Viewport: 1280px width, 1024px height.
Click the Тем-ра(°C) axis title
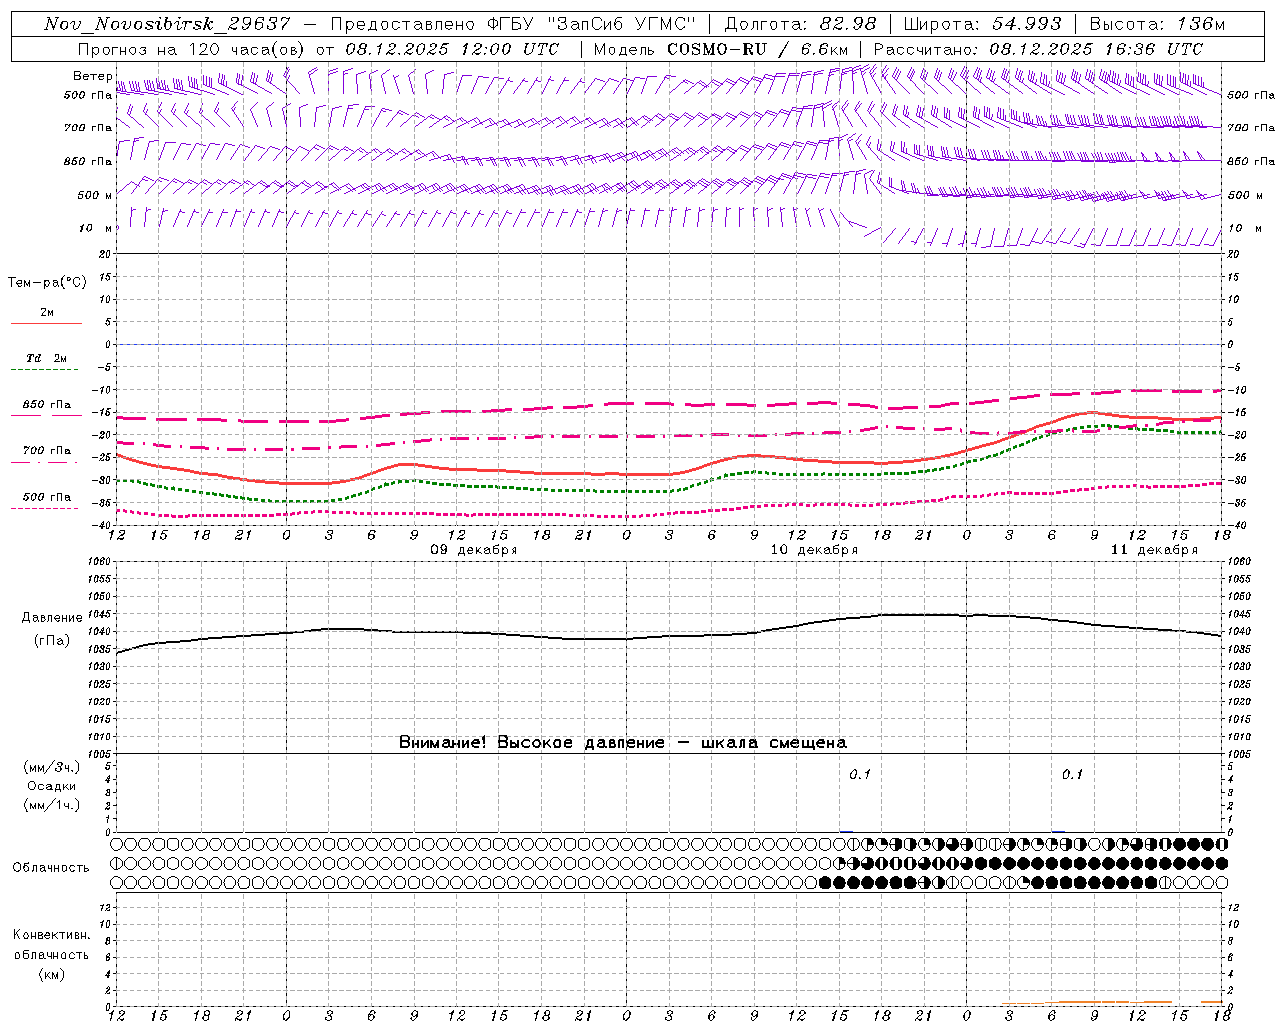(x=47, y=283)
